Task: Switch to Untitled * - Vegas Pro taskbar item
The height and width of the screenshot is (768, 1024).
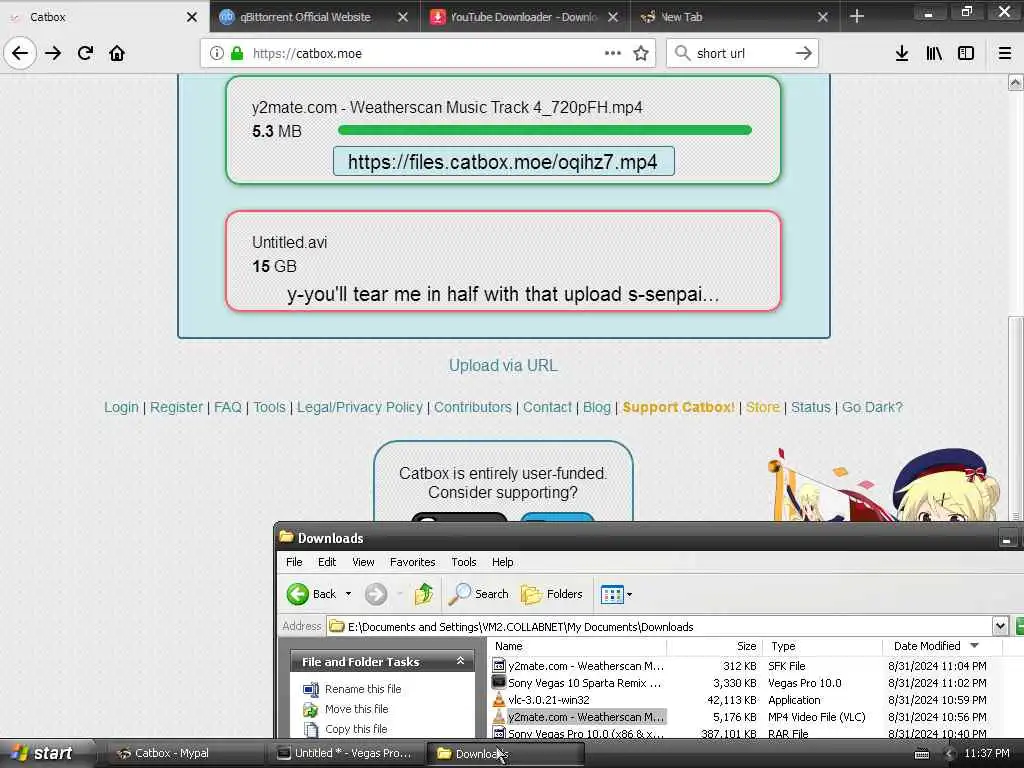Action: pos(344,753)
